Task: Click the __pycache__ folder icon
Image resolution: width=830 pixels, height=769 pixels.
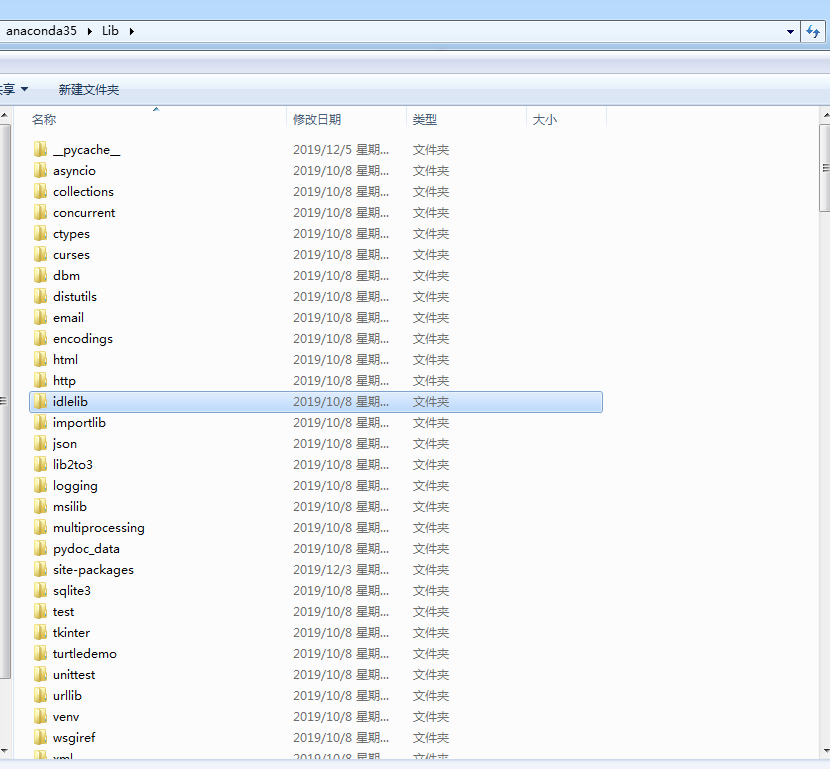Action: [x=40, y=150]
